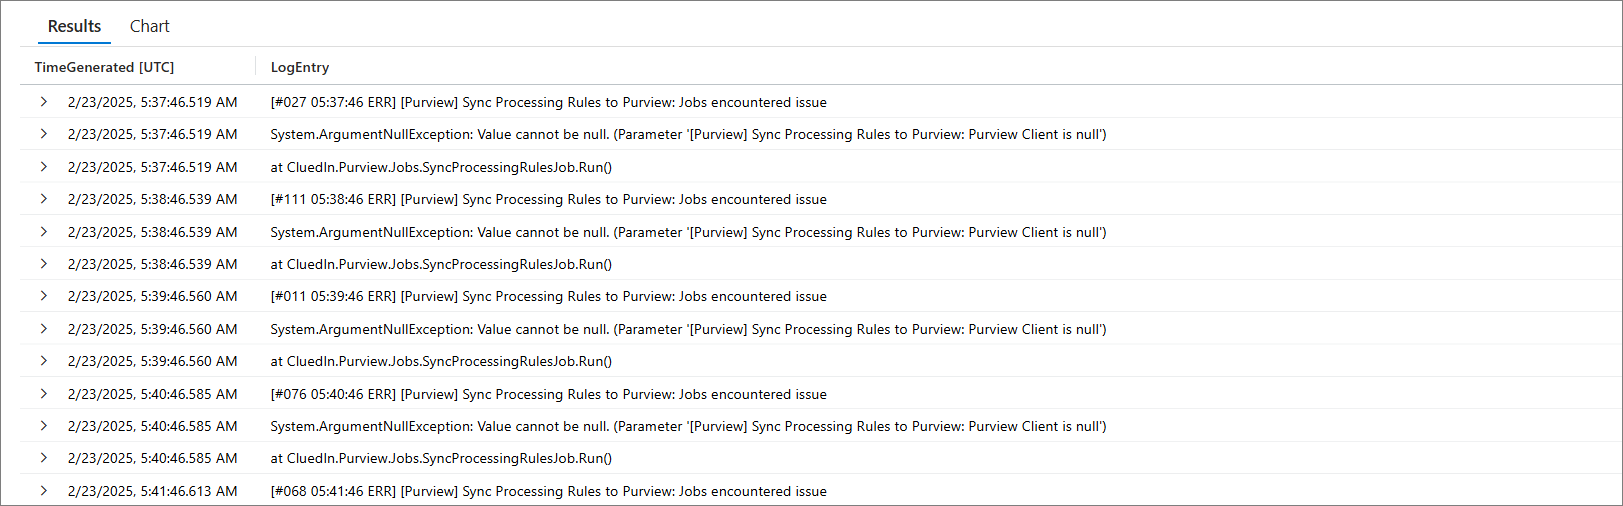Viewport: 1623px width, 506px height.
Task: Expand the SyncProcessingRulesJob.Run() row at 5:39:46.560 AM
Action: pos(44,361)
